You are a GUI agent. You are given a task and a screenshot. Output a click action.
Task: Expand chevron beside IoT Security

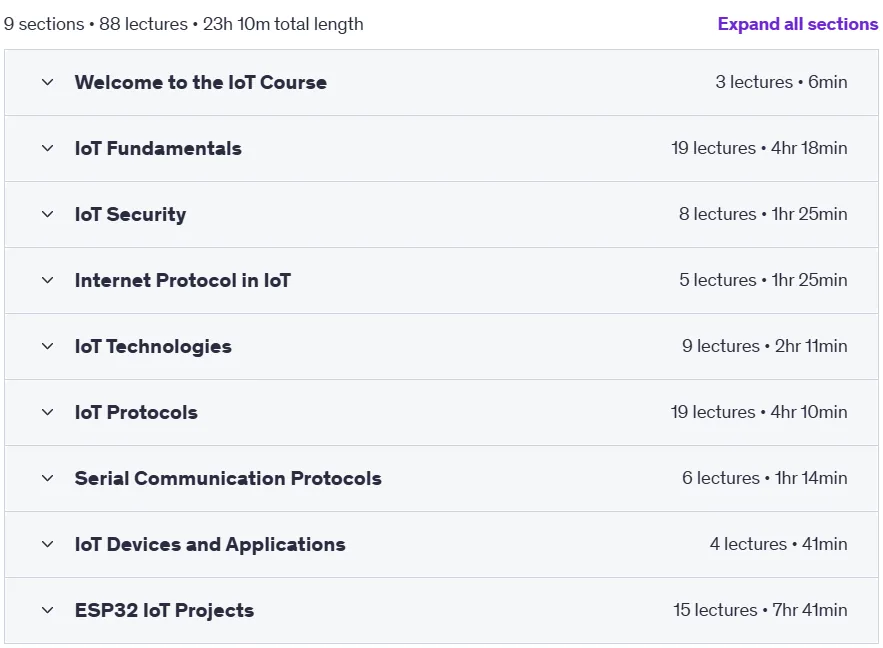coord(48,214)
